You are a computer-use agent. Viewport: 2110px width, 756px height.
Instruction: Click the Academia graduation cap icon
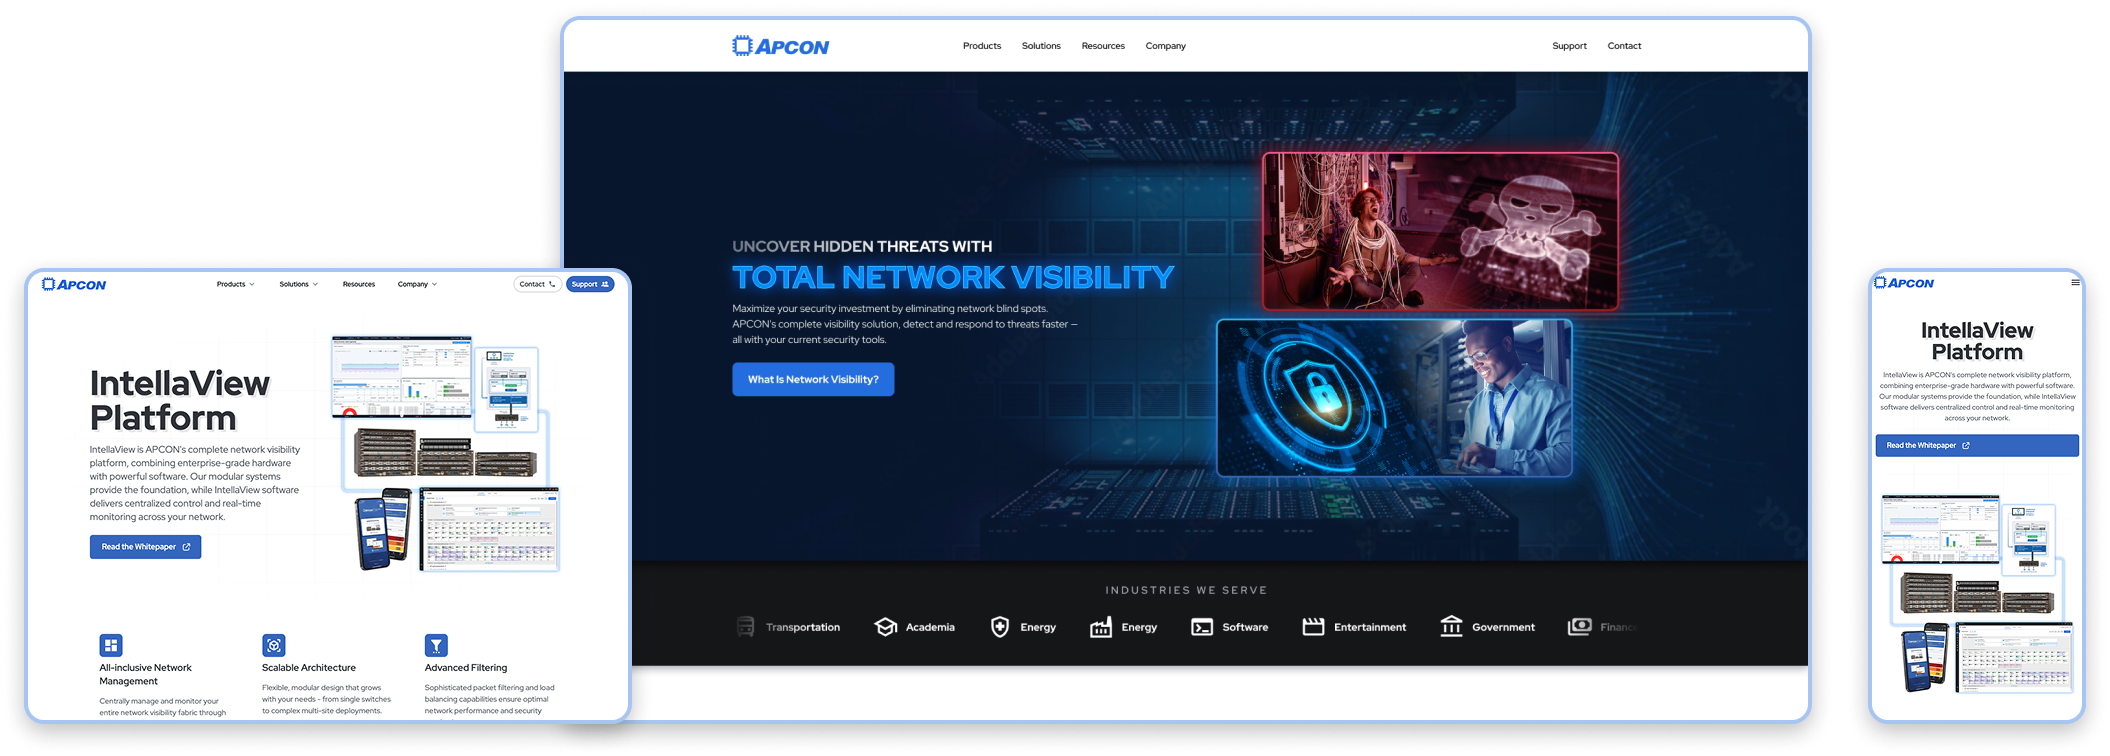click(885, 627)
